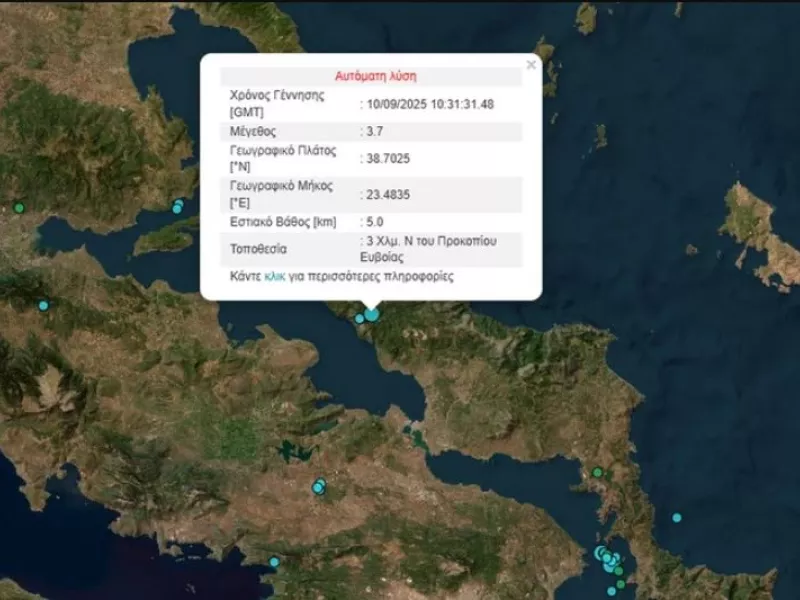The image size is (800, 600).
Task: Select the location text "3 Χλμ. Ν του Προκοπίου"
Action: [430, 241]
